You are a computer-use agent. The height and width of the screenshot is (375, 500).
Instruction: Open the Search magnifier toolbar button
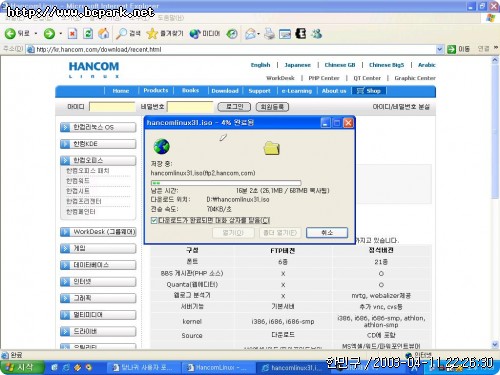click(x=128, y=33)
